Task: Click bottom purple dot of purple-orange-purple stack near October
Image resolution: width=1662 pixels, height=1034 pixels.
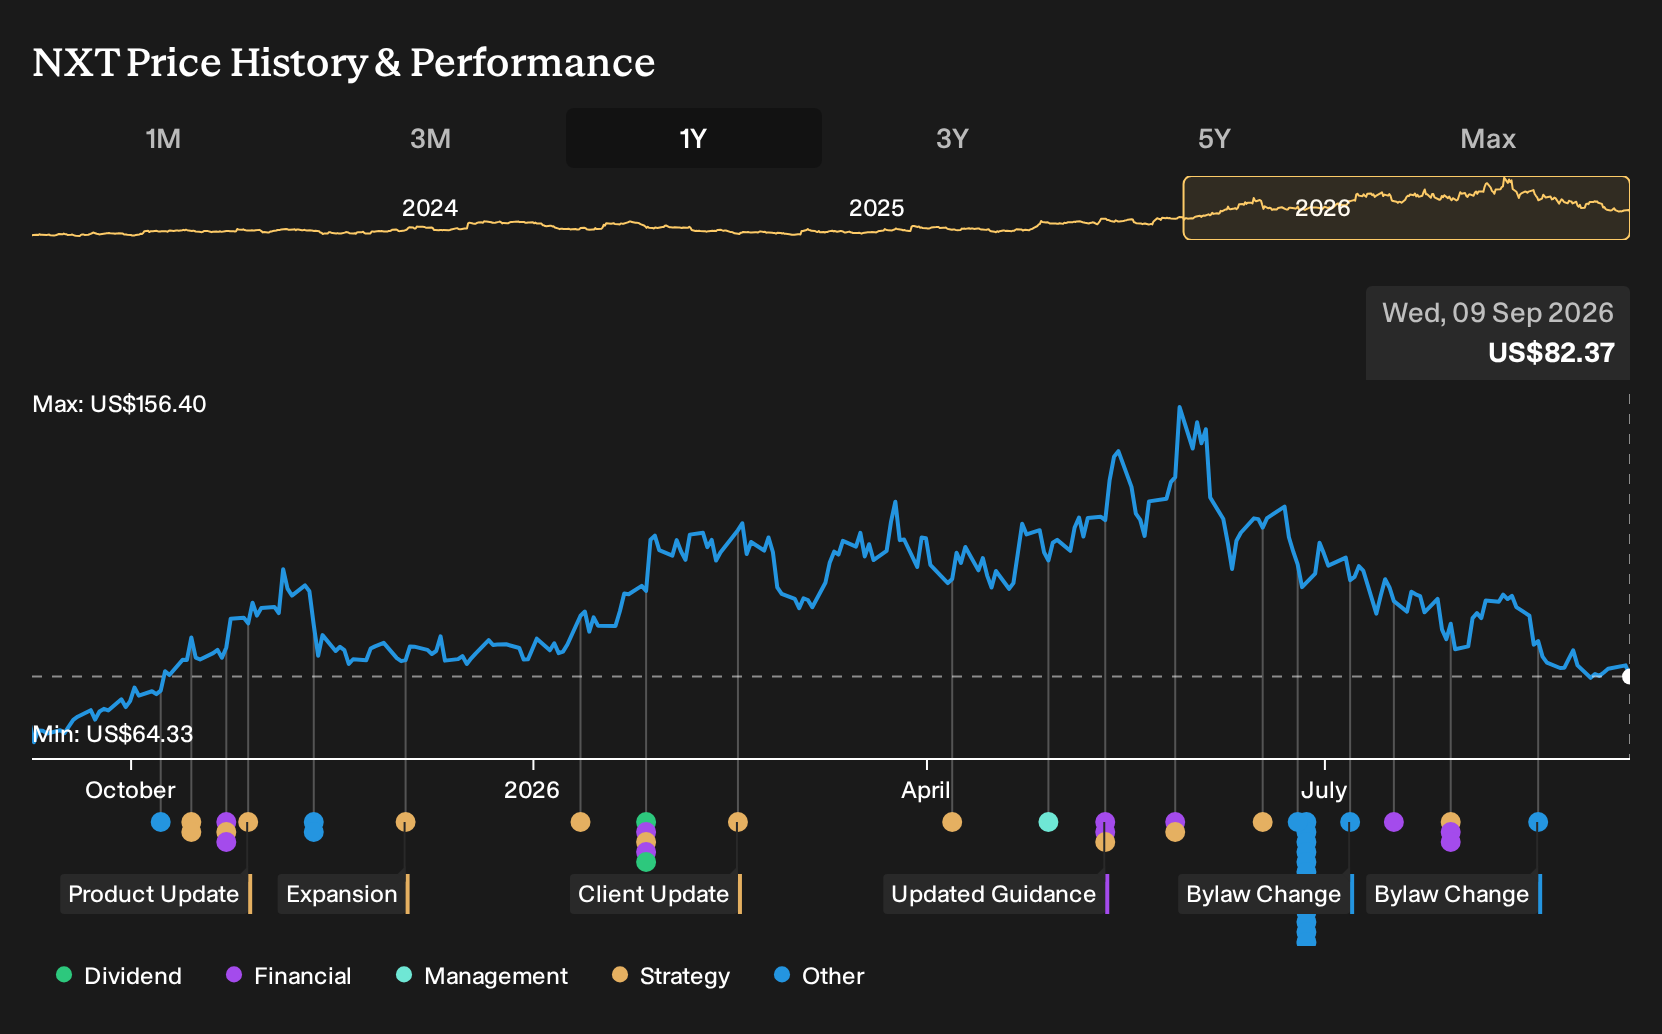Action: (226, 842)
